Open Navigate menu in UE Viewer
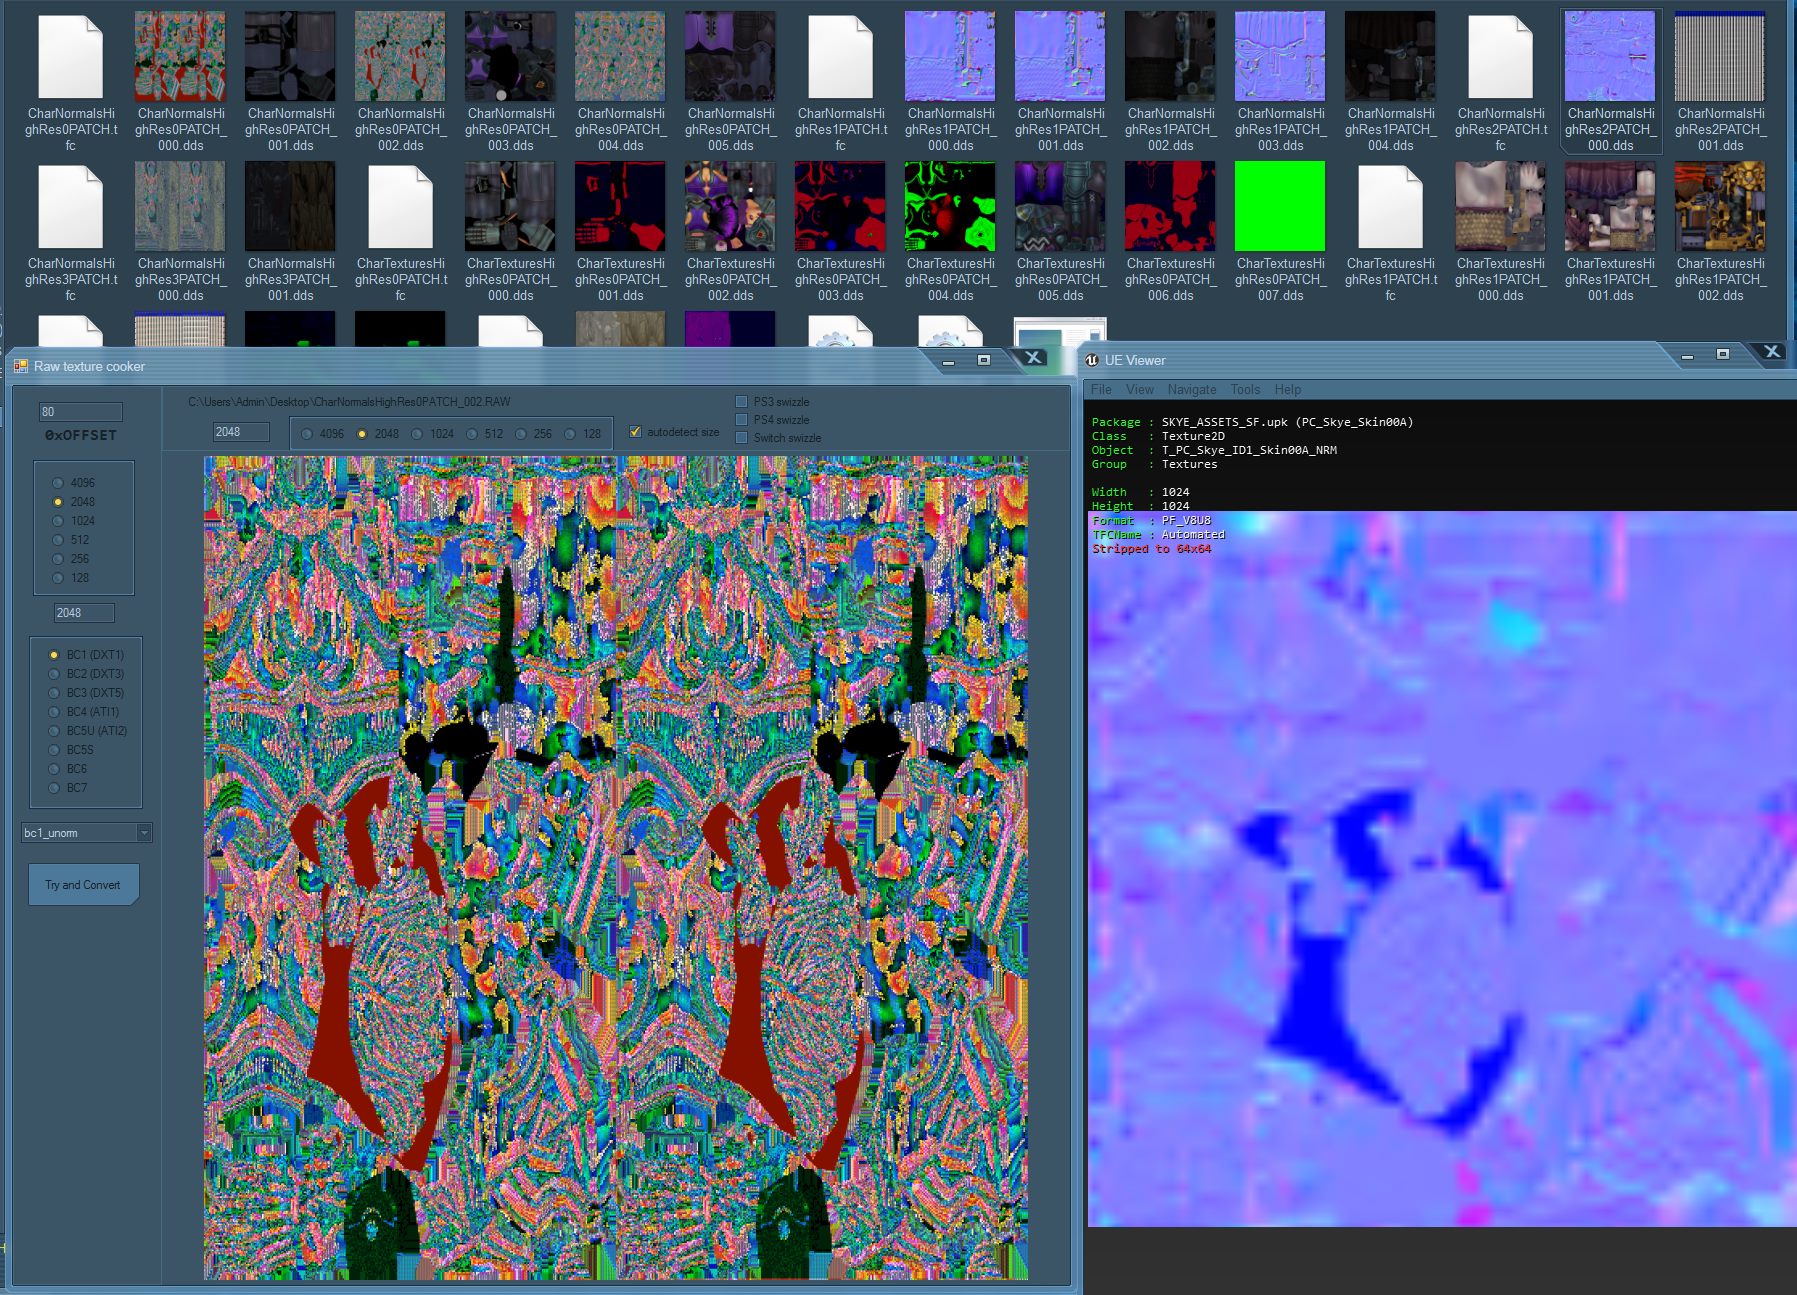This screenshot has height=1295, width=1797. [1192, 390]
